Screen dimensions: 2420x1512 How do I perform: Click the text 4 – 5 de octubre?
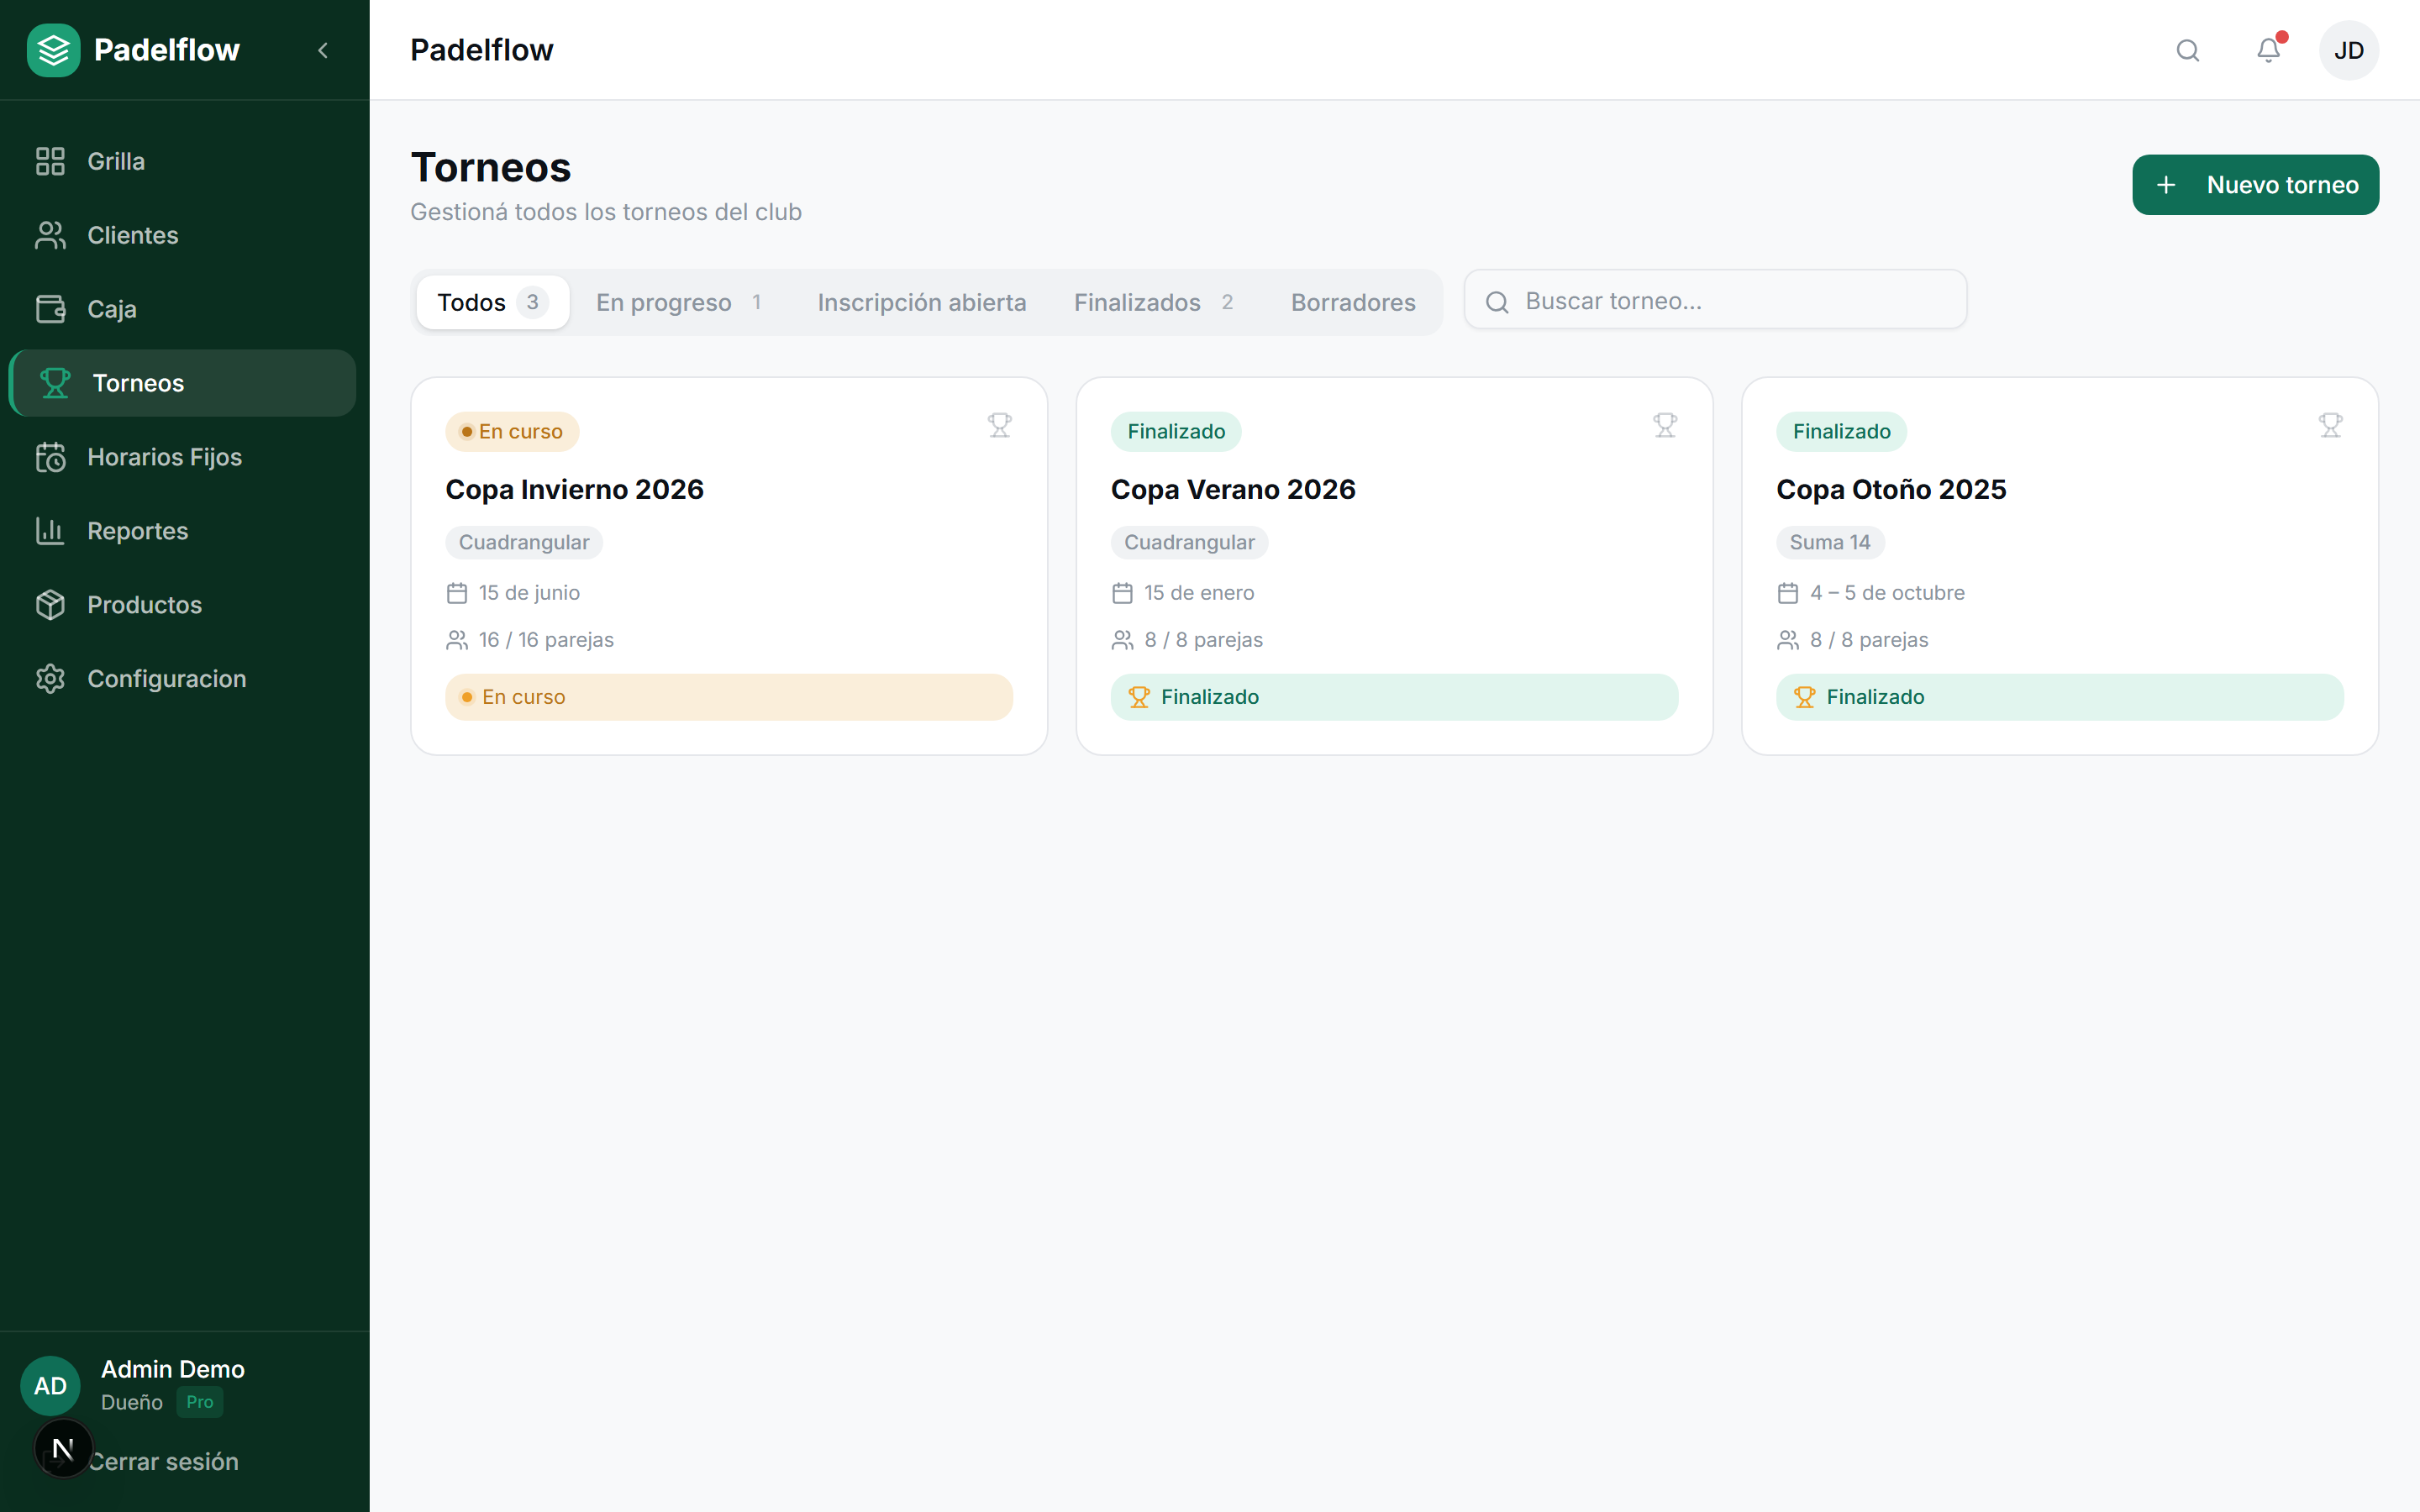click(1887, 593)
